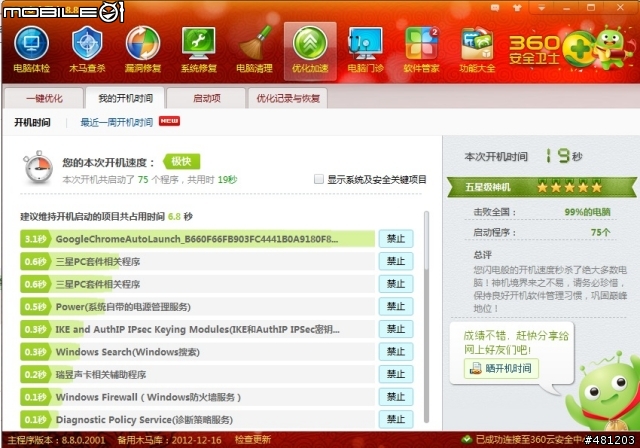This screenshot has height=448, width=640.
Task: Click the 极快 speed rating badge
Action: (182, 162)
